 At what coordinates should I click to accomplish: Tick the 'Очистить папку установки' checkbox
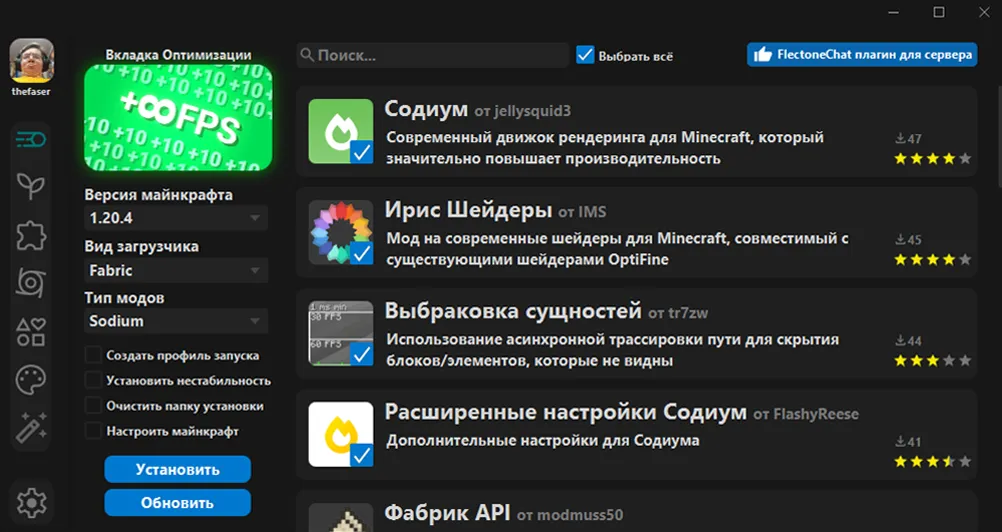click(94, 406)
